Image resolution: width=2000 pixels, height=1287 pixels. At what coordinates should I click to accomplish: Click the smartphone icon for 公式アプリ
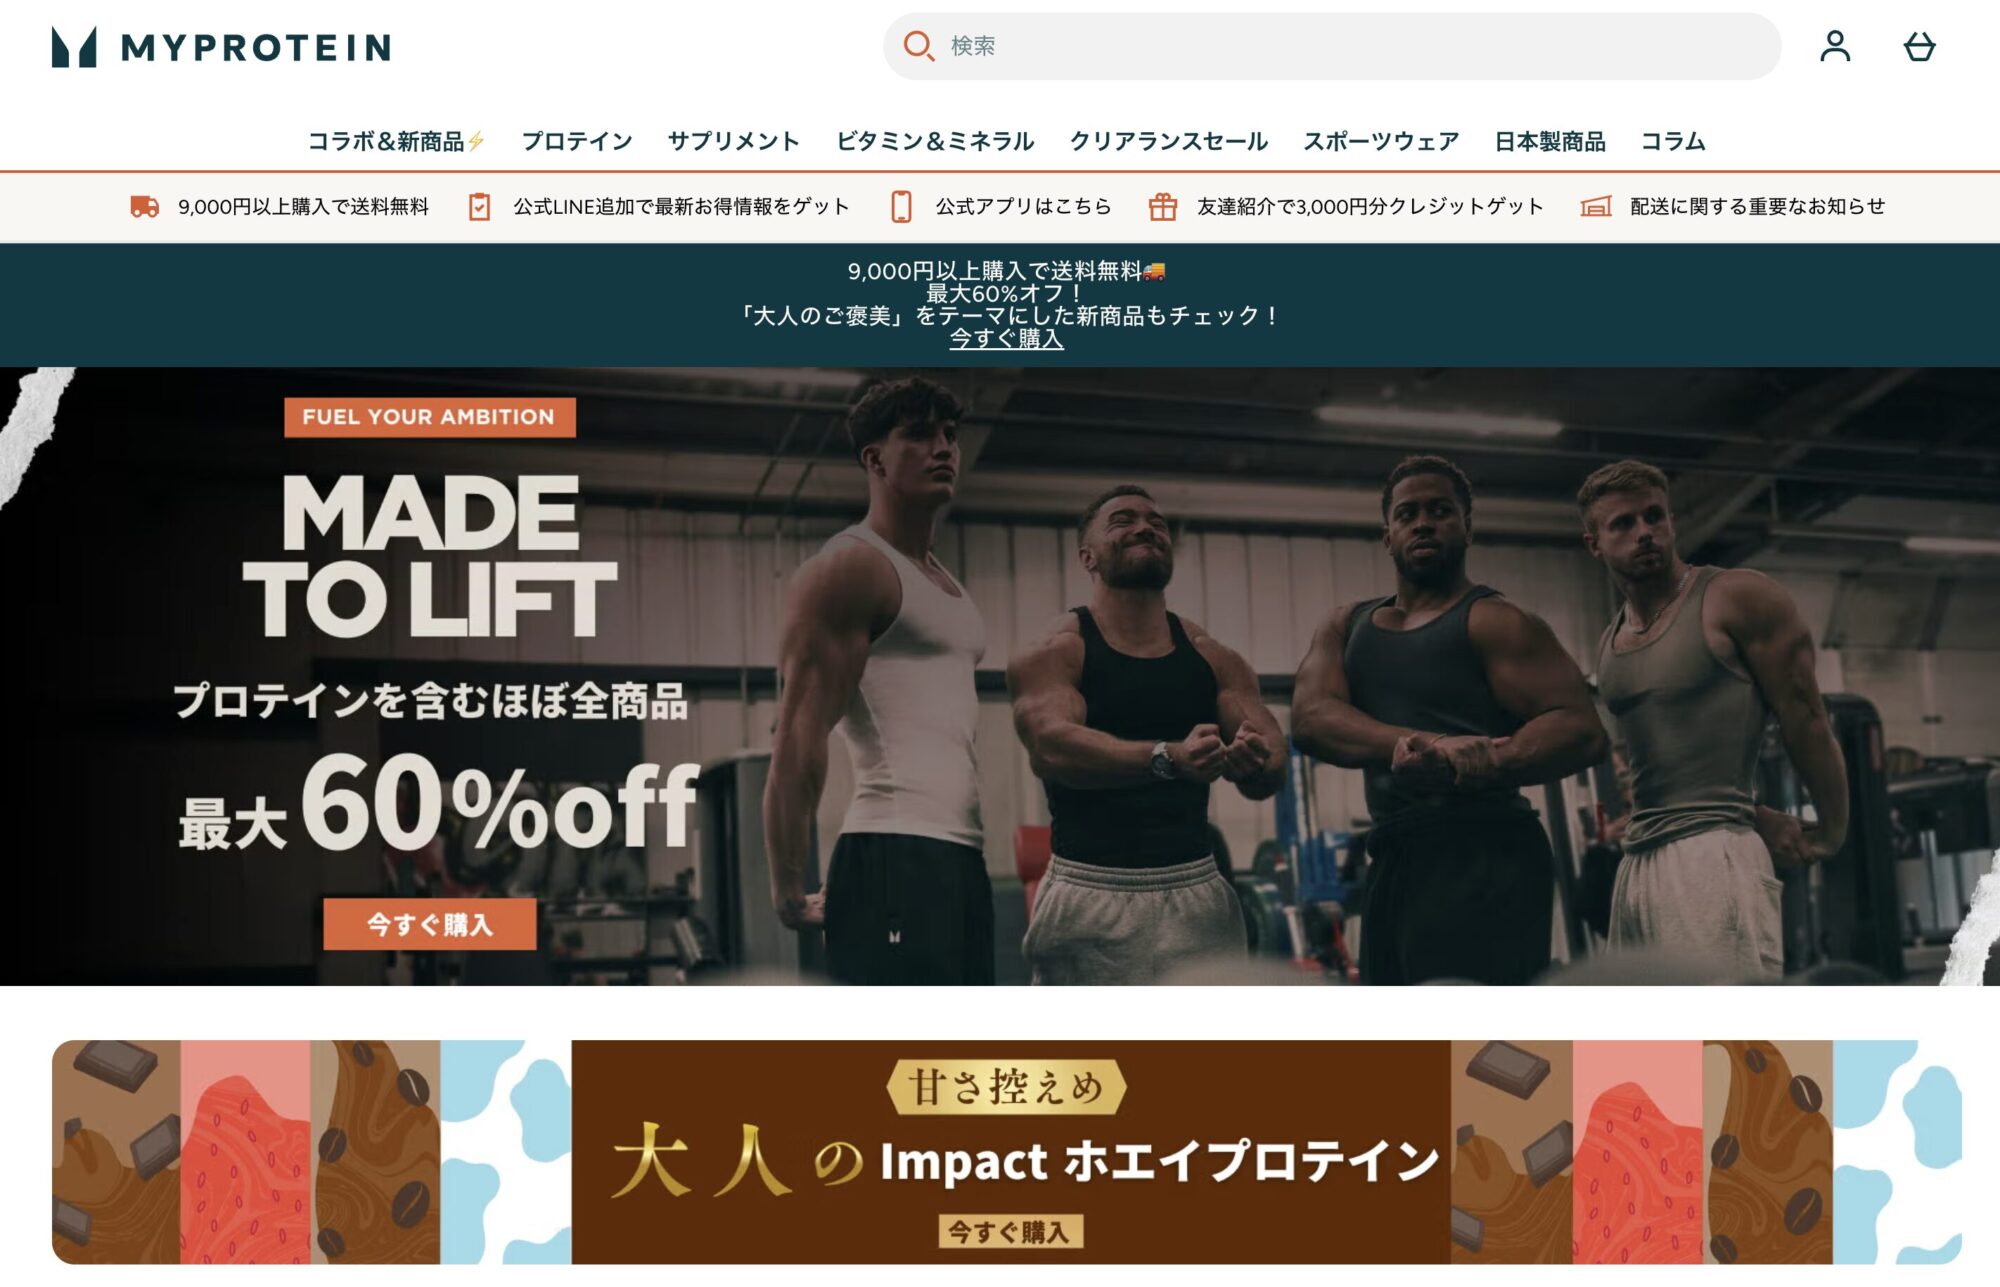click(901, 207)
